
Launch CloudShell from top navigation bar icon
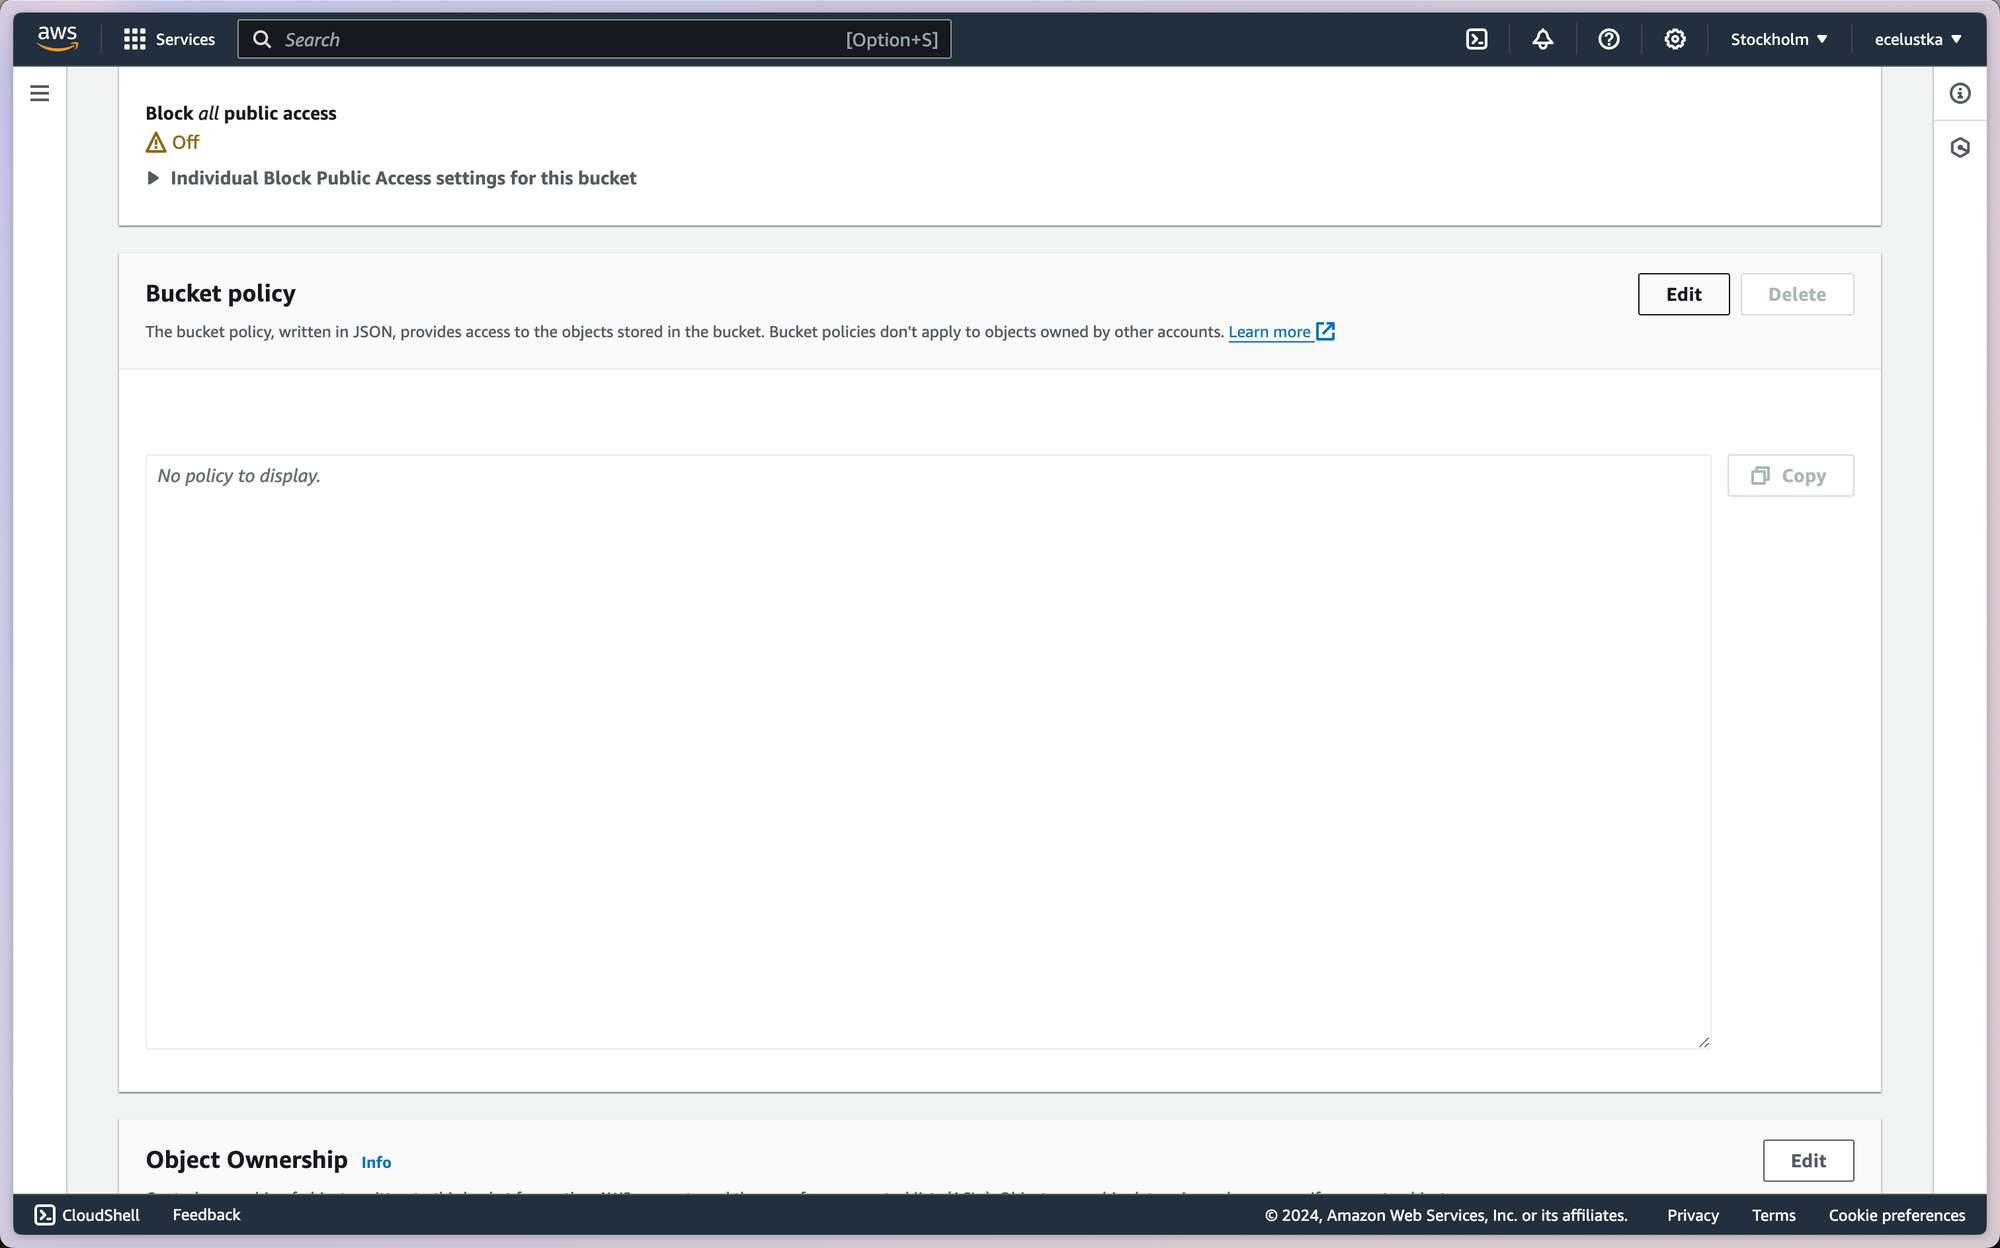(1476, 39)
